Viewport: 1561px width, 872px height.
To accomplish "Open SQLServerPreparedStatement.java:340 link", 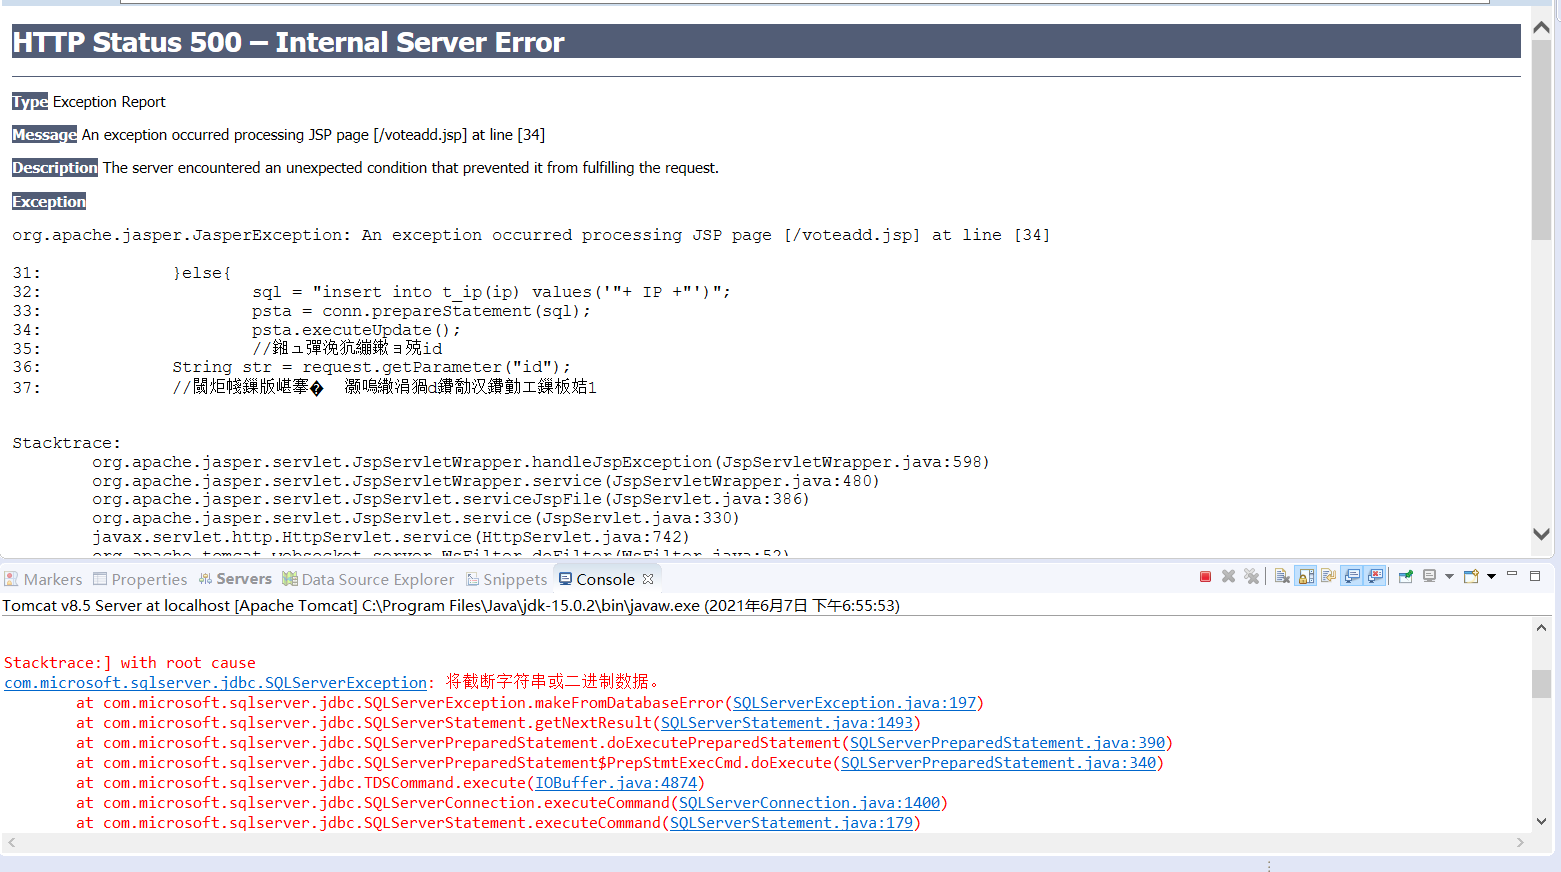I will point(998,763).
